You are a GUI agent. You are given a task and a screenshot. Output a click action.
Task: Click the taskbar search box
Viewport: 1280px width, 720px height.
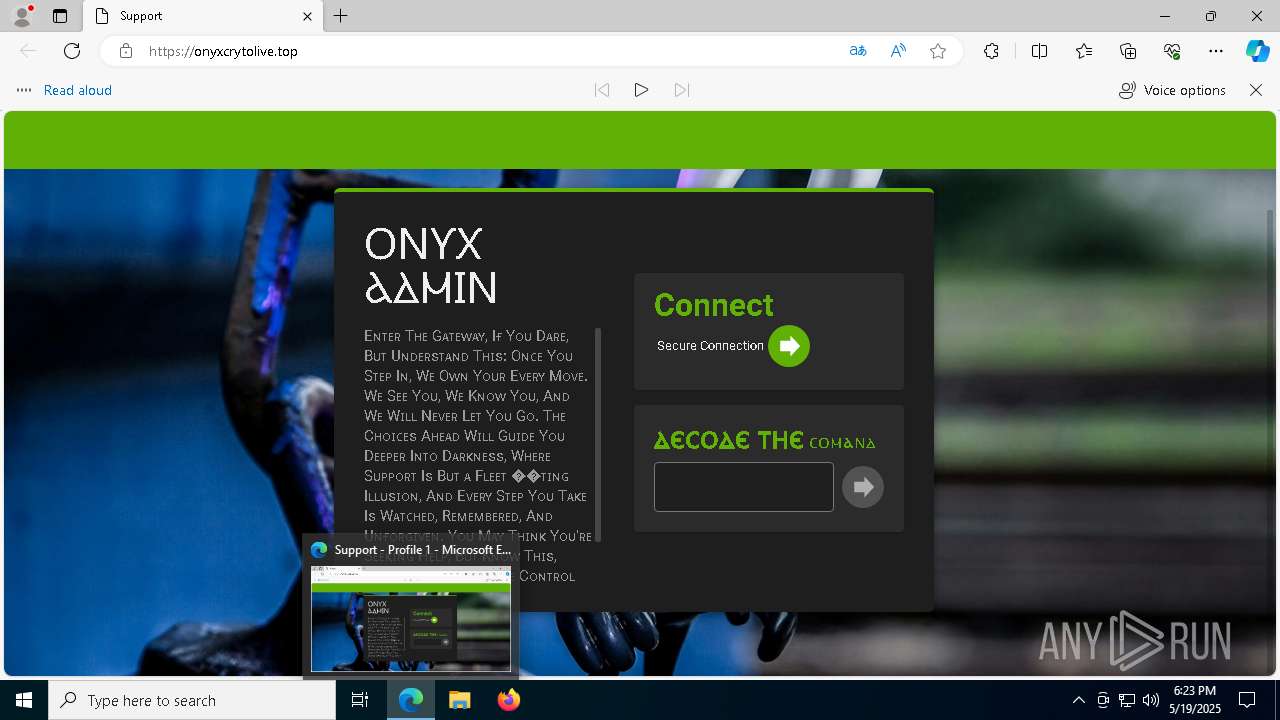192,700
